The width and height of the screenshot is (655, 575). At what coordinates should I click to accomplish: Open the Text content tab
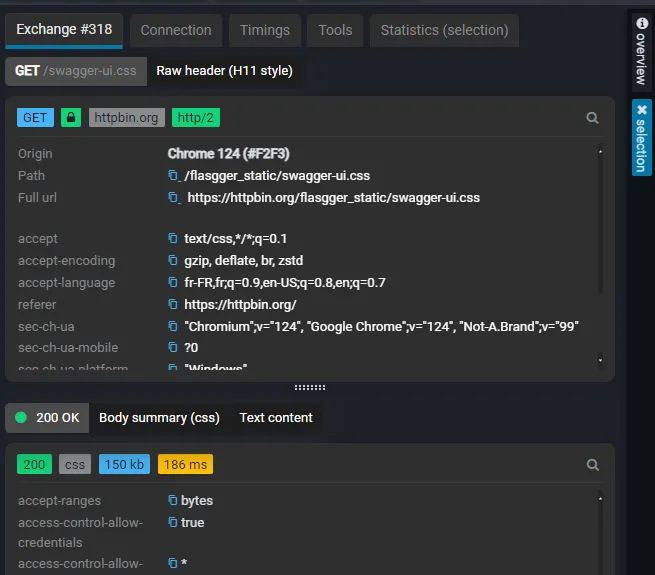[276, 417]
